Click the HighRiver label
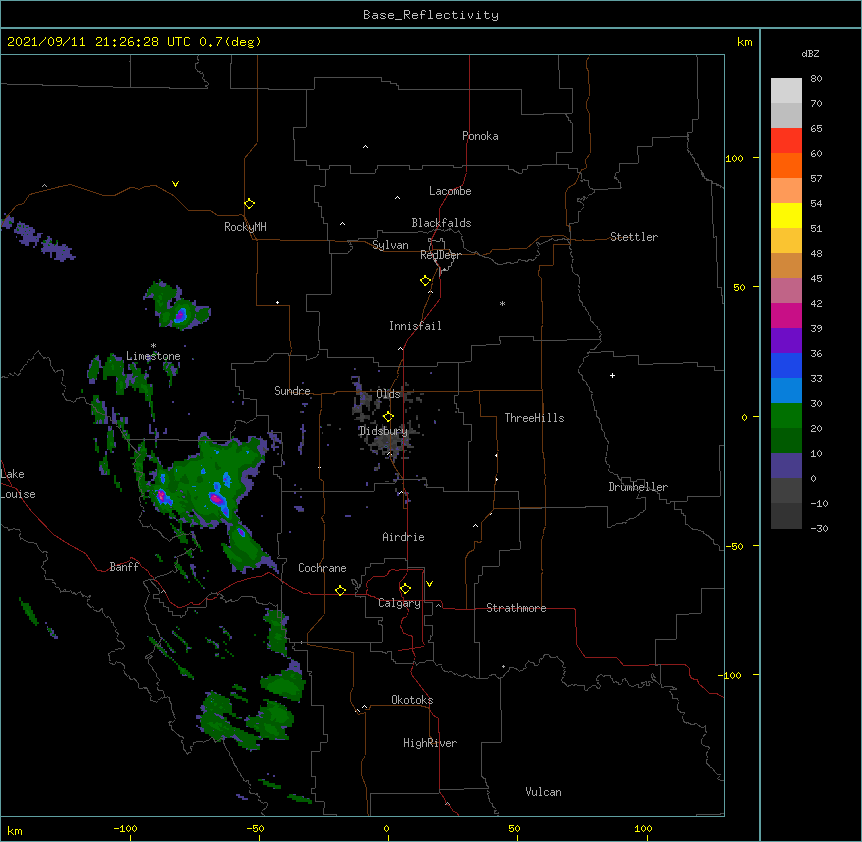862x842 pixels. click(x=430, y=743)
